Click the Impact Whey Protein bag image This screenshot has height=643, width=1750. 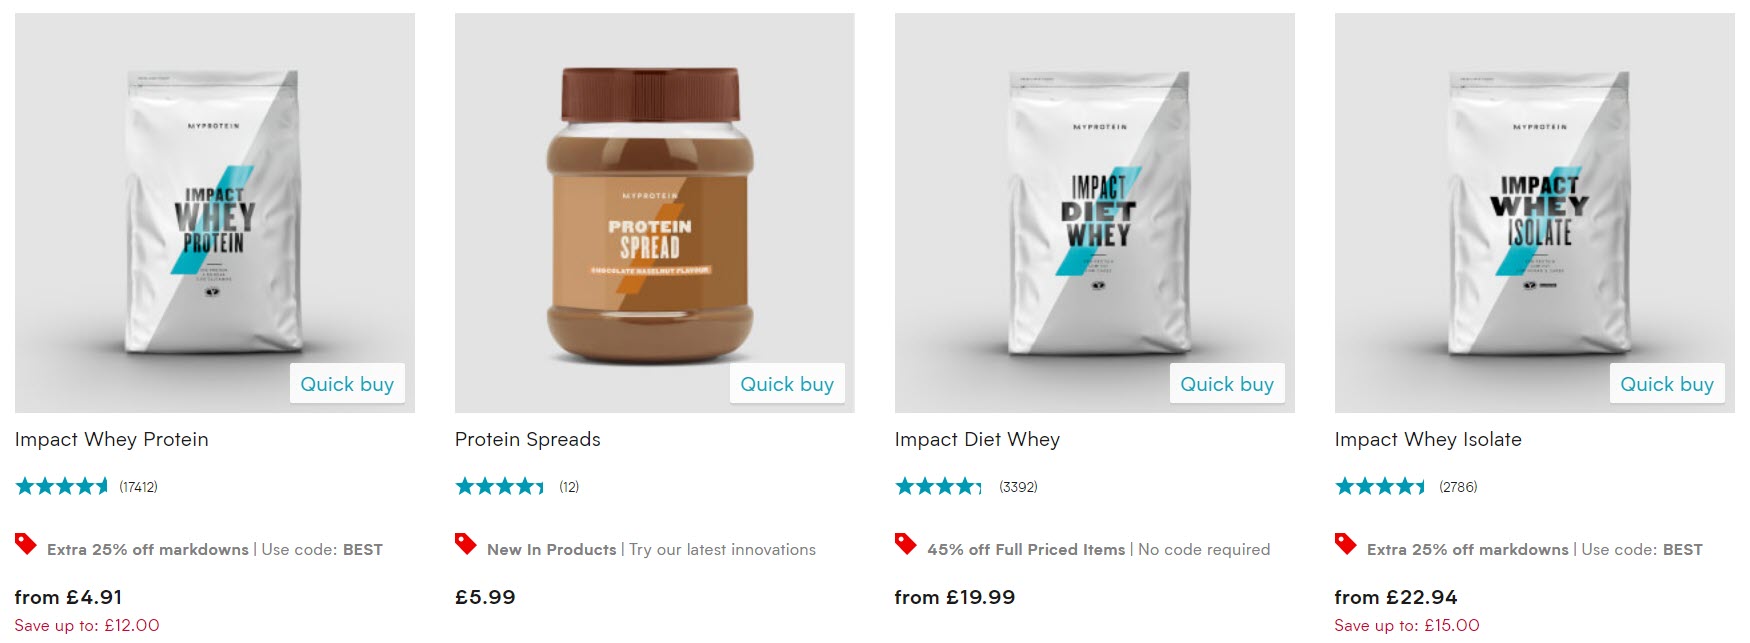[x=214, y=212]
